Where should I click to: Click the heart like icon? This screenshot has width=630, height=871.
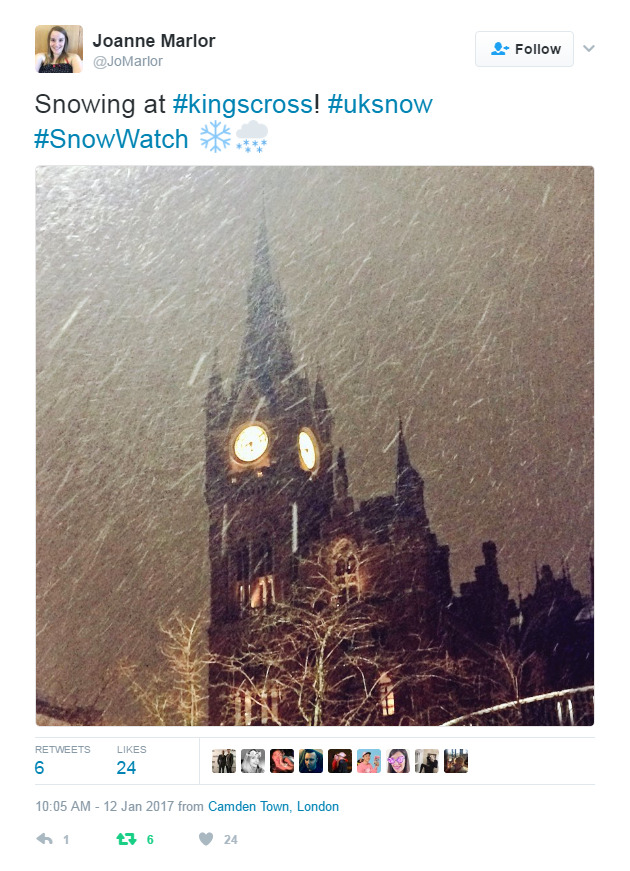pos(206,839)
